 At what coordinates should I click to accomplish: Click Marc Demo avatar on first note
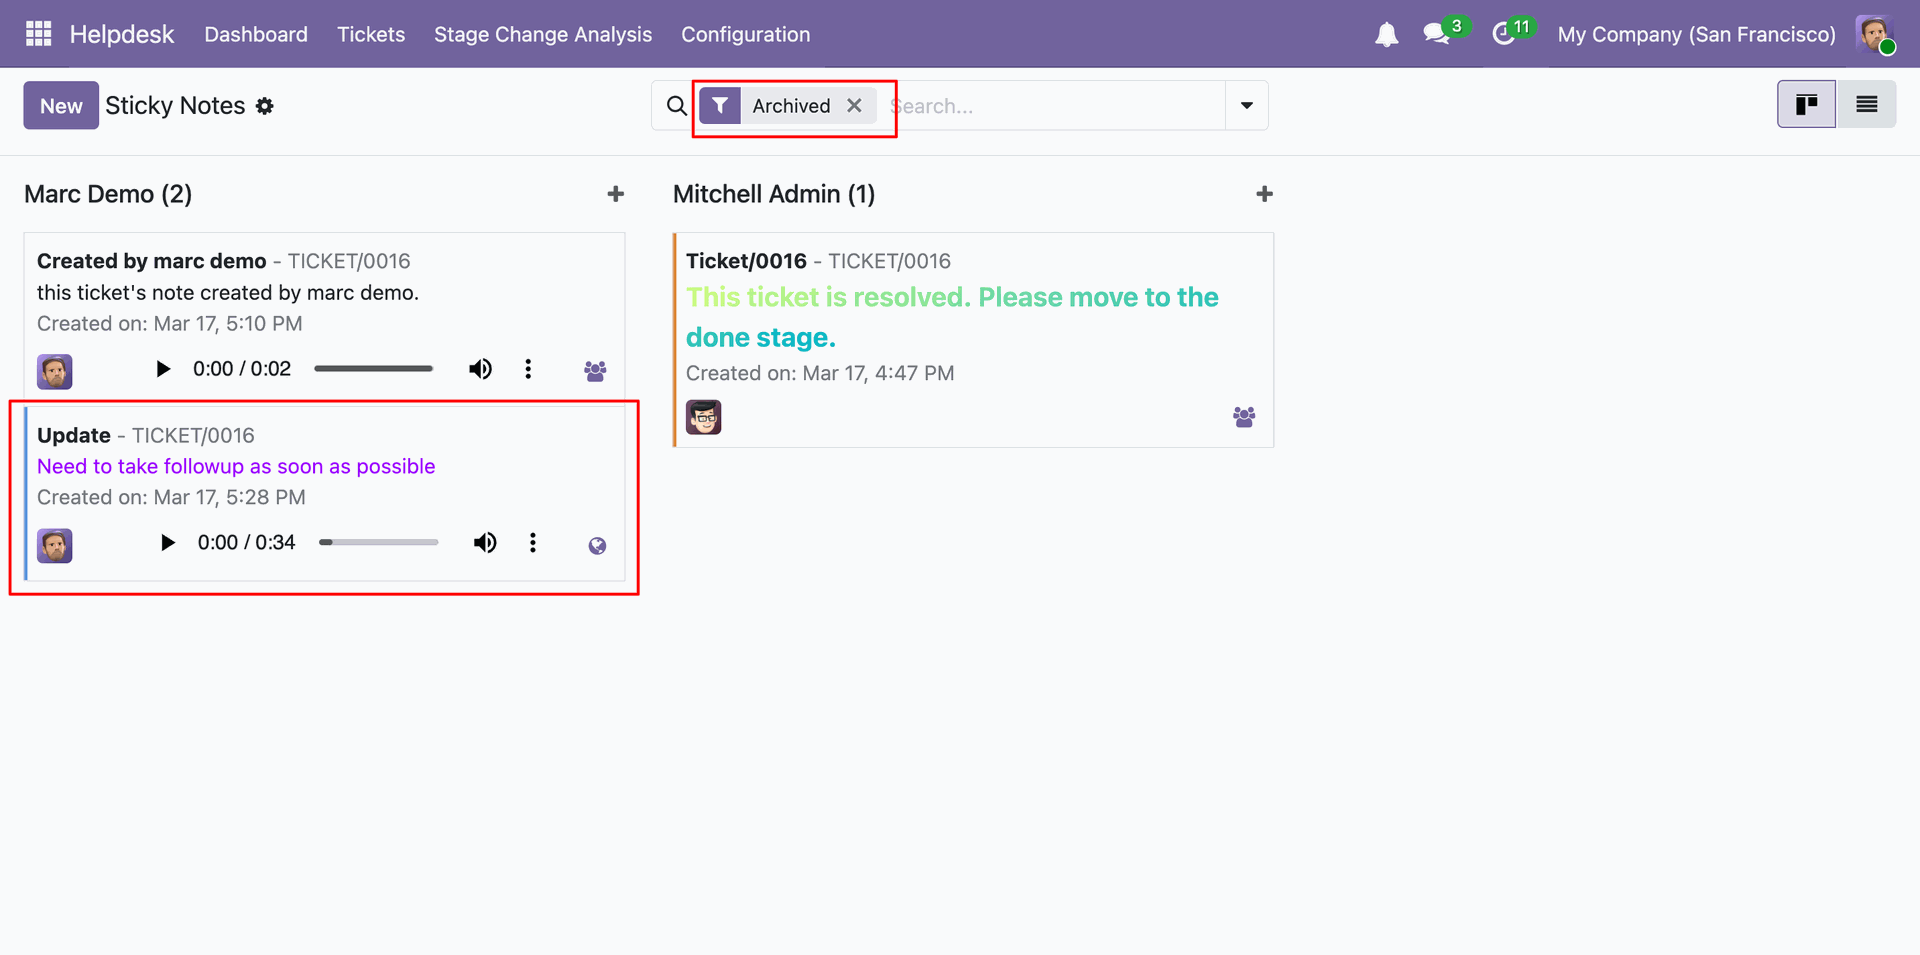[55, 372]
